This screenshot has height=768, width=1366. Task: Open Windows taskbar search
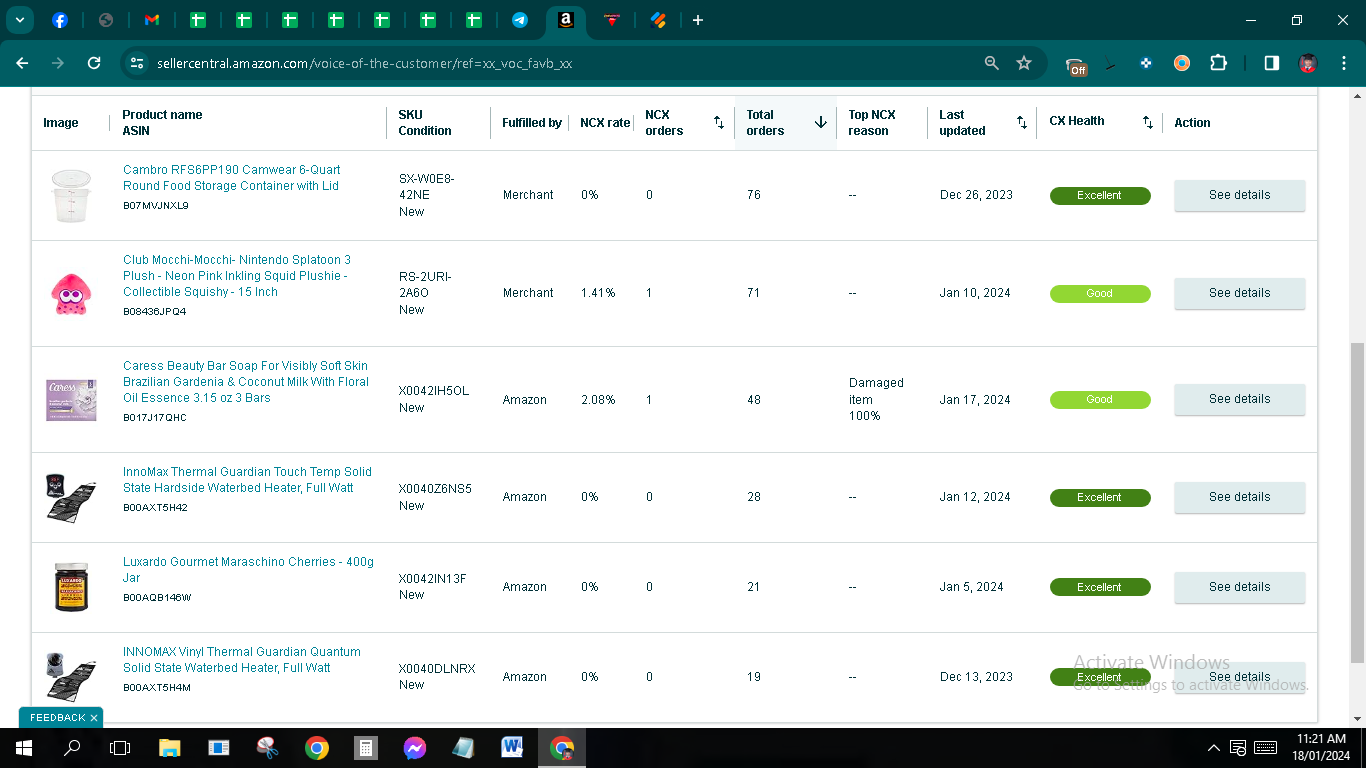72,748
